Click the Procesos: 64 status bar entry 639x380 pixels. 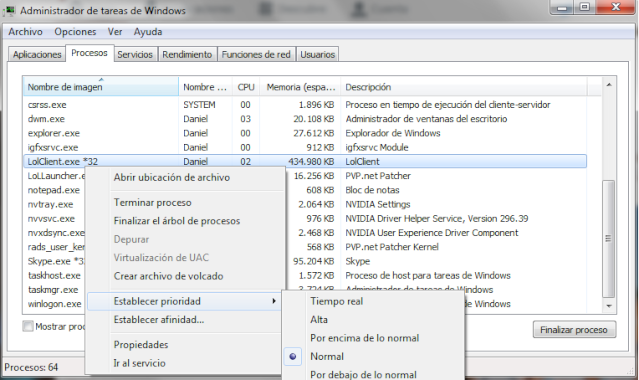click(31, 367)
